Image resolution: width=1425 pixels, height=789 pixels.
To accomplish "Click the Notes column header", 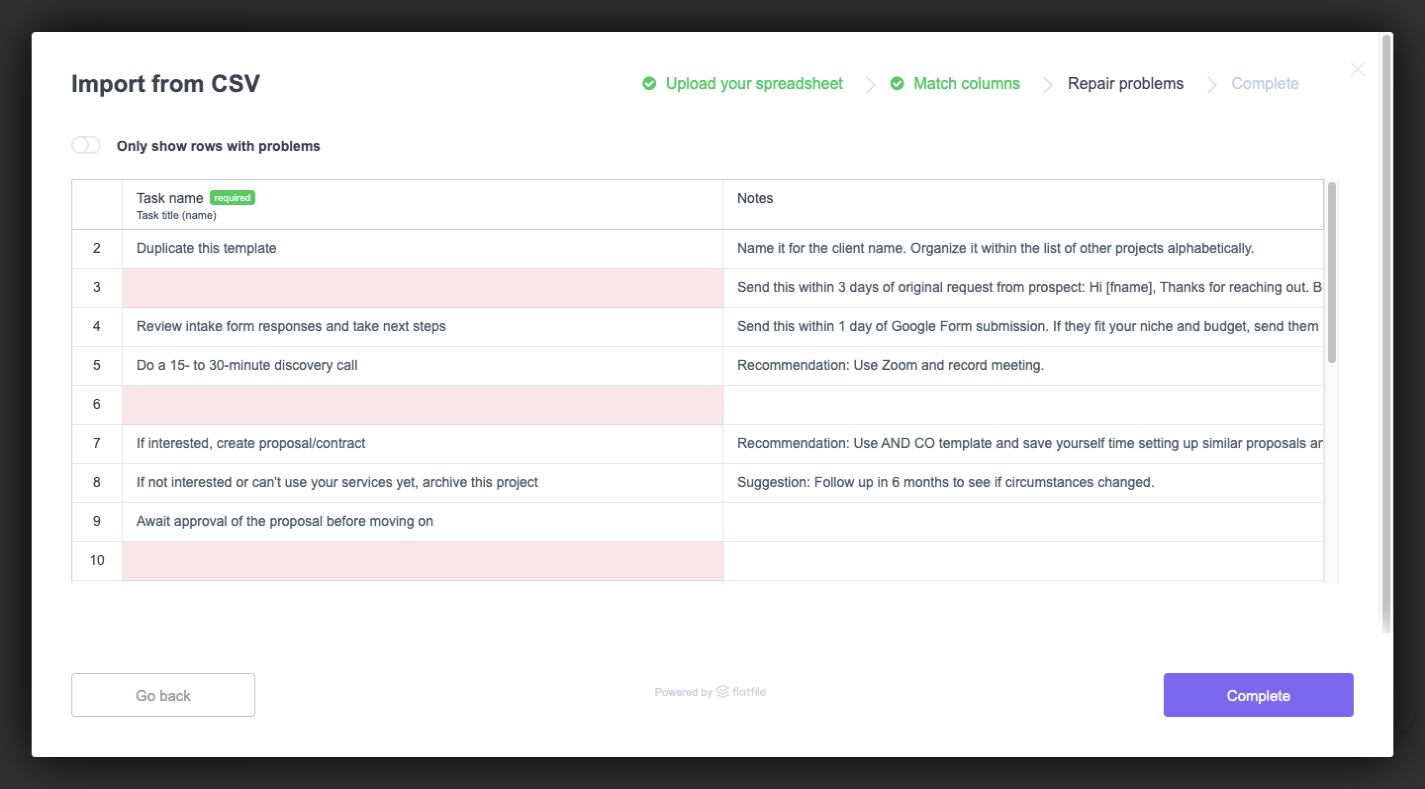I will (x=1023, y=205).
